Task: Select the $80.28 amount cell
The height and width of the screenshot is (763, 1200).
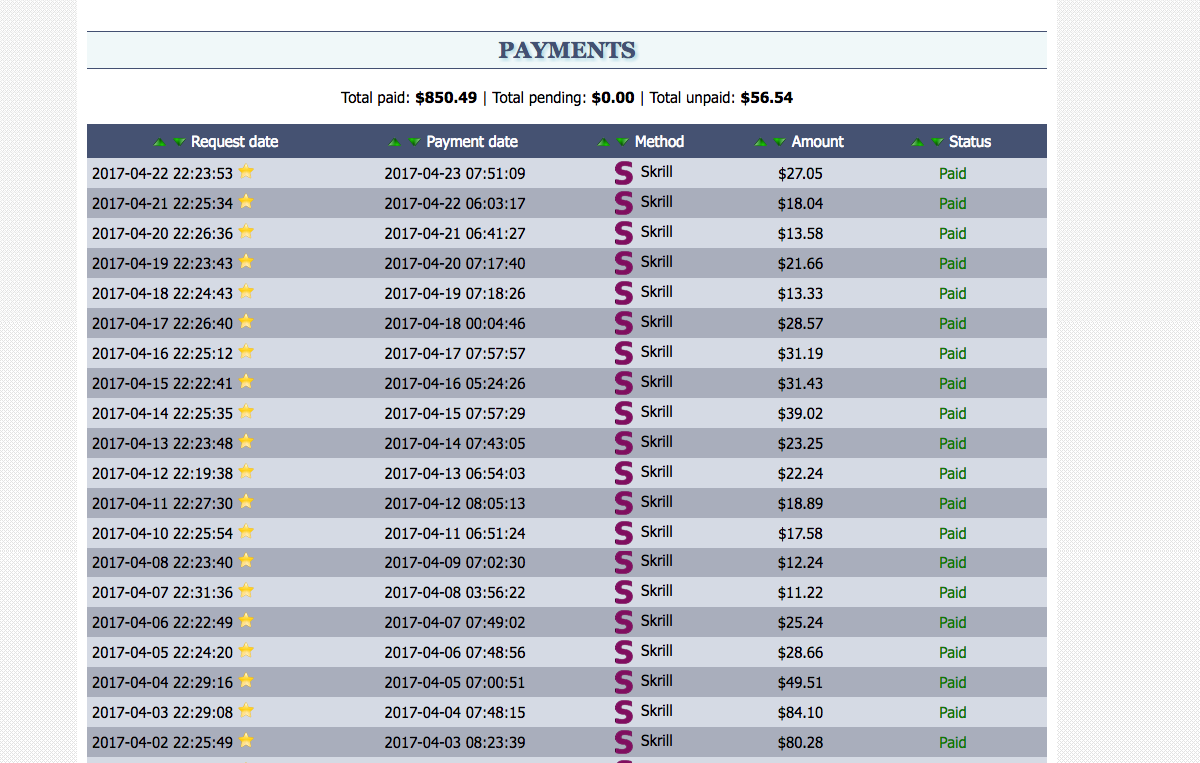Action: tap(800, 743)
